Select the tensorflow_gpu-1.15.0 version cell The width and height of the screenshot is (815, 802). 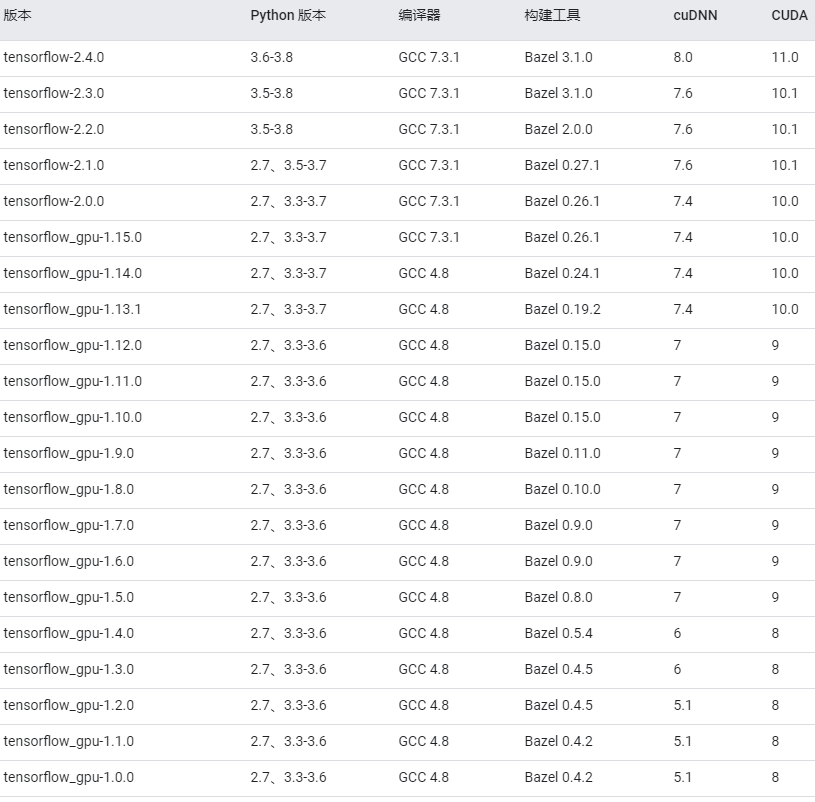[73, 237]
